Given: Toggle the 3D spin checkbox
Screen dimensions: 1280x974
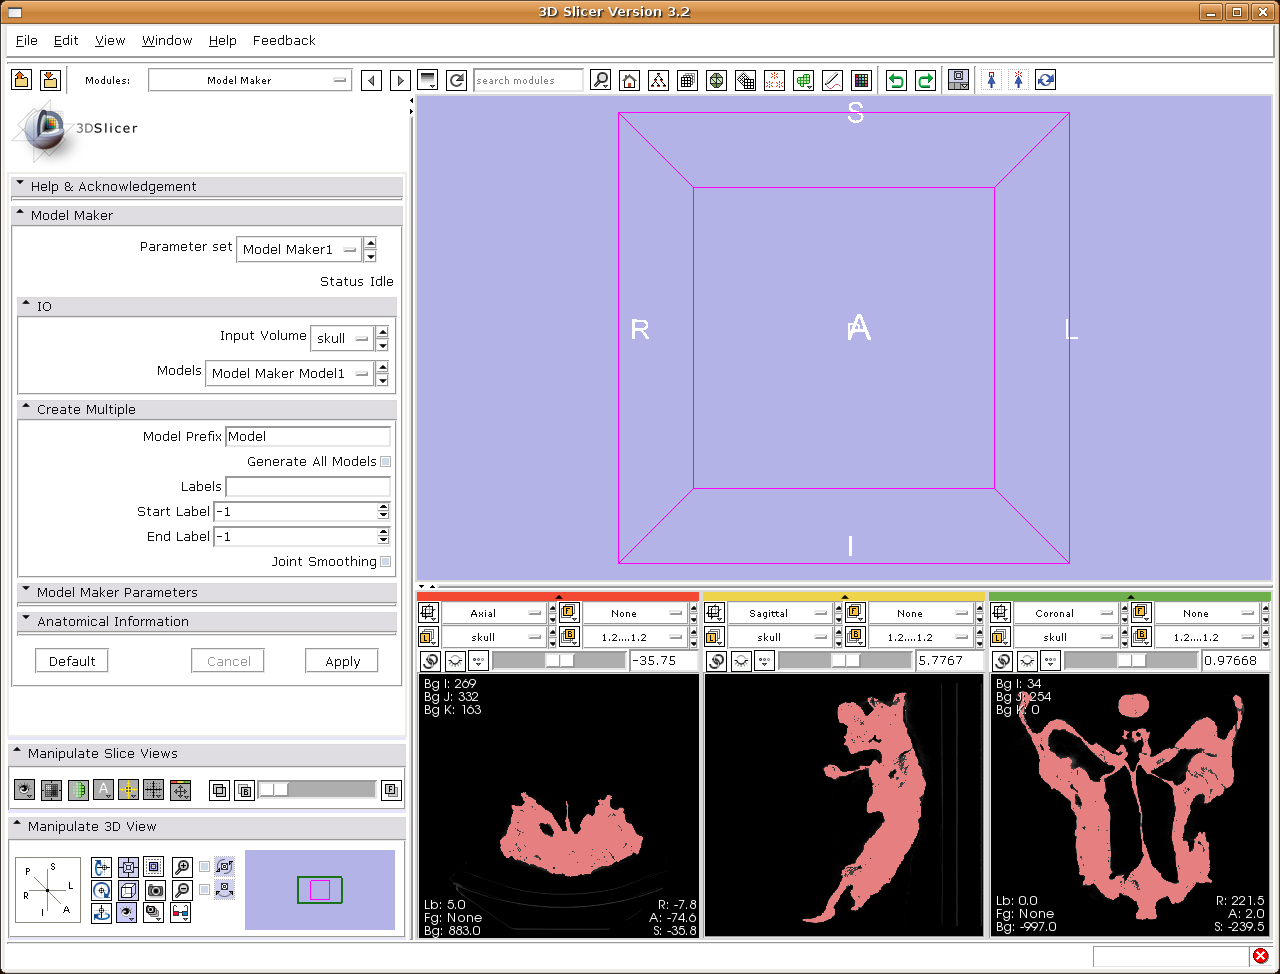Looking at the screenshot, I should 205,867.
